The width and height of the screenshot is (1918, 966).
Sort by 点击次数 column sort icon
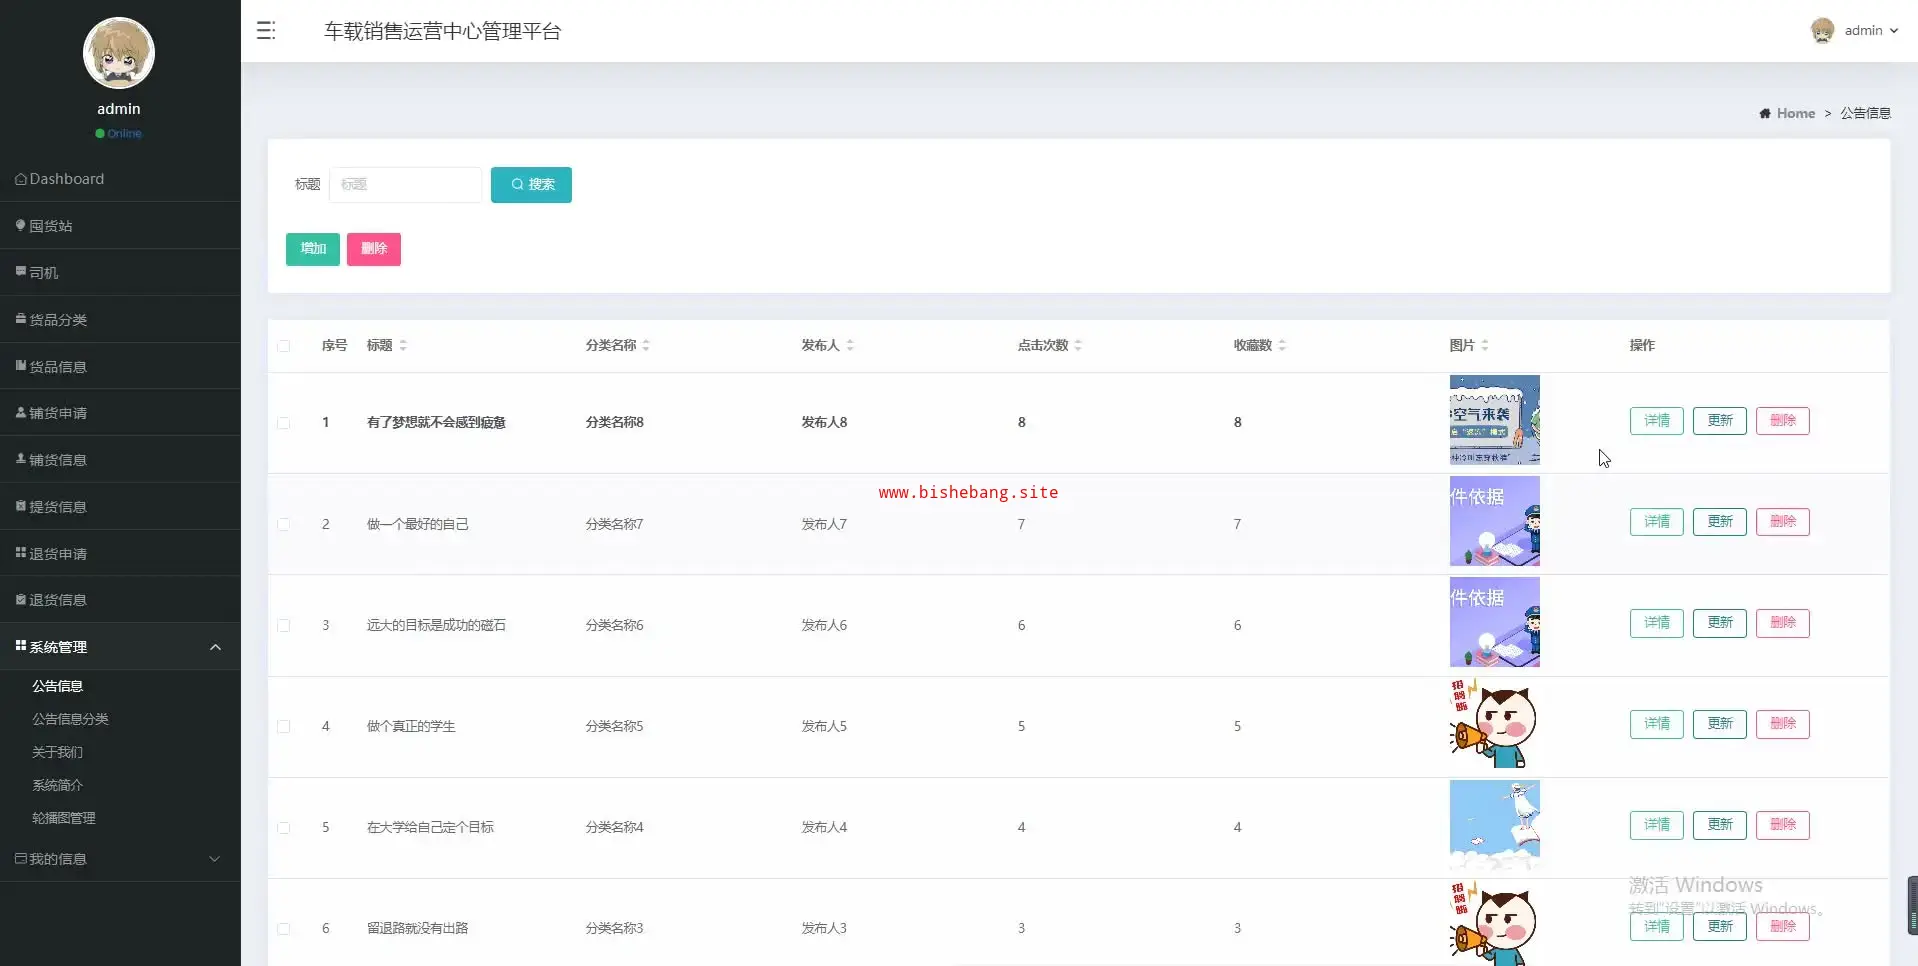click(1078, 346)
